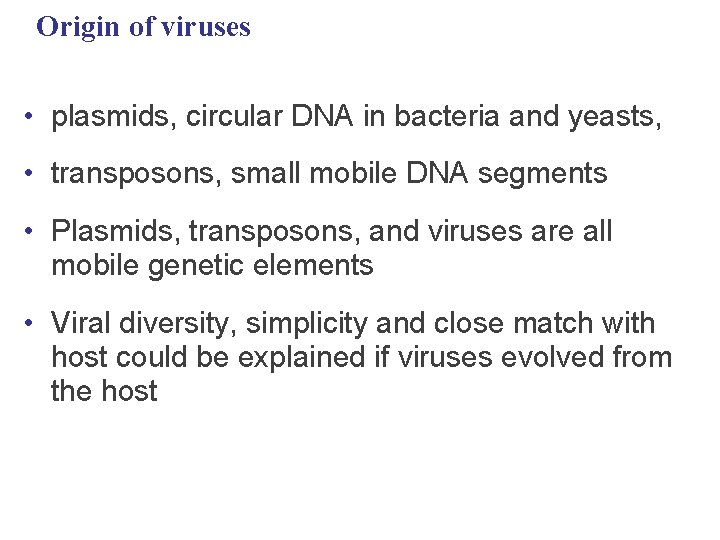Click the 'mobile genetic elements' text line

212,266
